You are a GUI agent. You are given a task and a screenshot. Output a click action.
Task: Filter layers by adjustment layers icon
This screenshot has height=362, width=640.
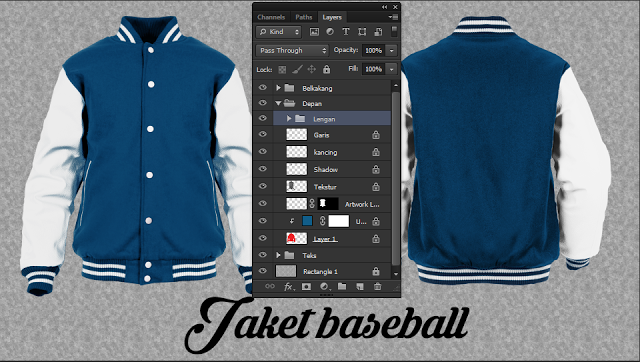click(330, 32)
